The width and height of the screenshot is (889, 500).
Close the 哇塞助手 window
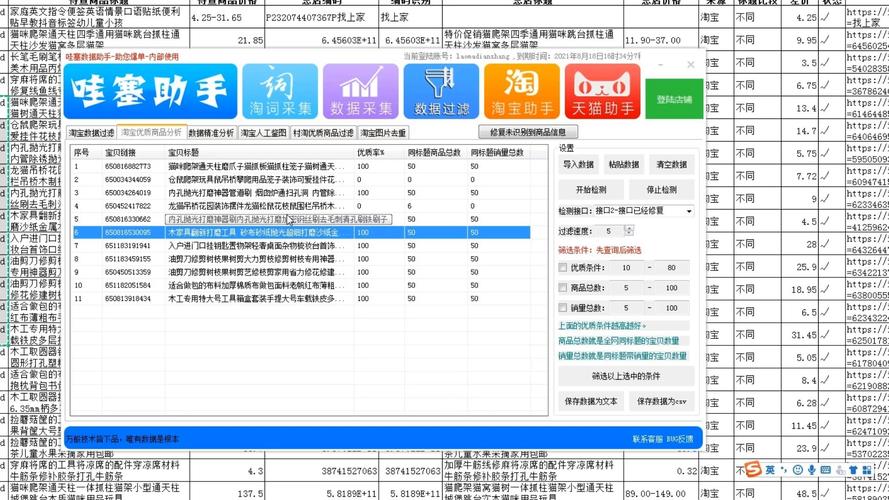[691, 65]
